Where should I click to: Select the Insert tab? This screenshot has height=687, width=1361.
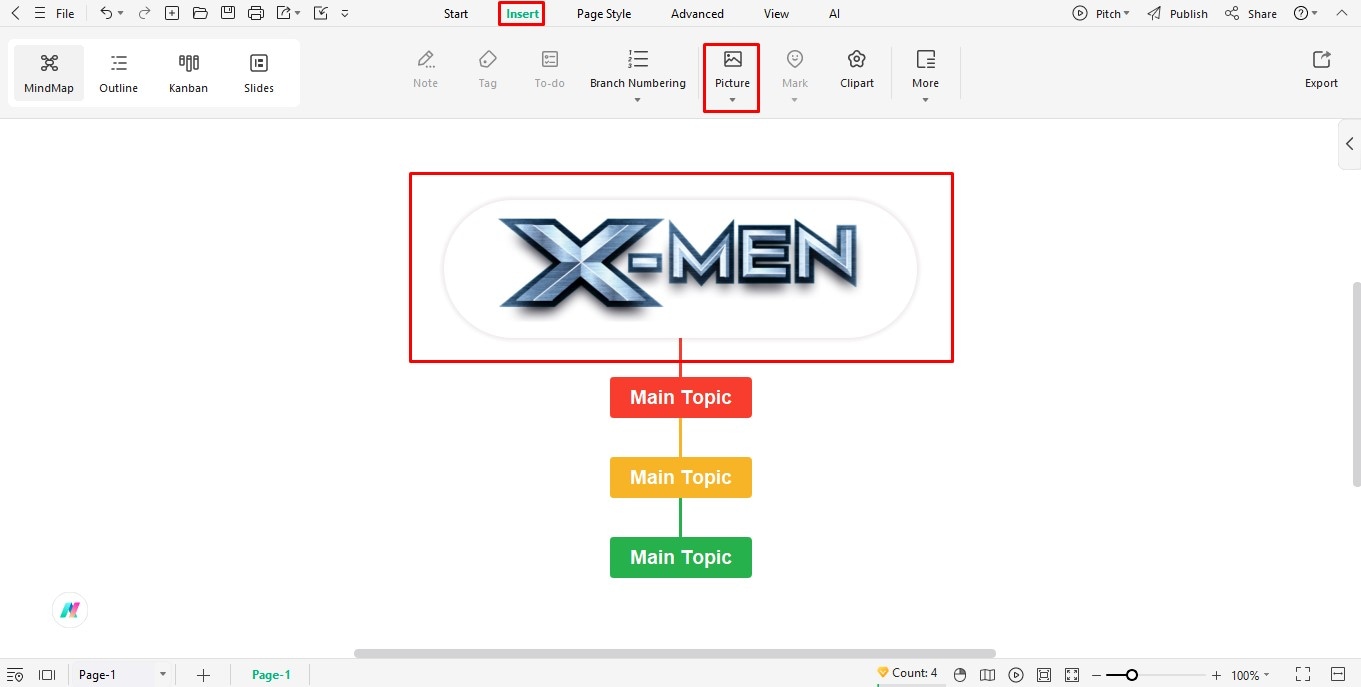click(x=522, y=14)
